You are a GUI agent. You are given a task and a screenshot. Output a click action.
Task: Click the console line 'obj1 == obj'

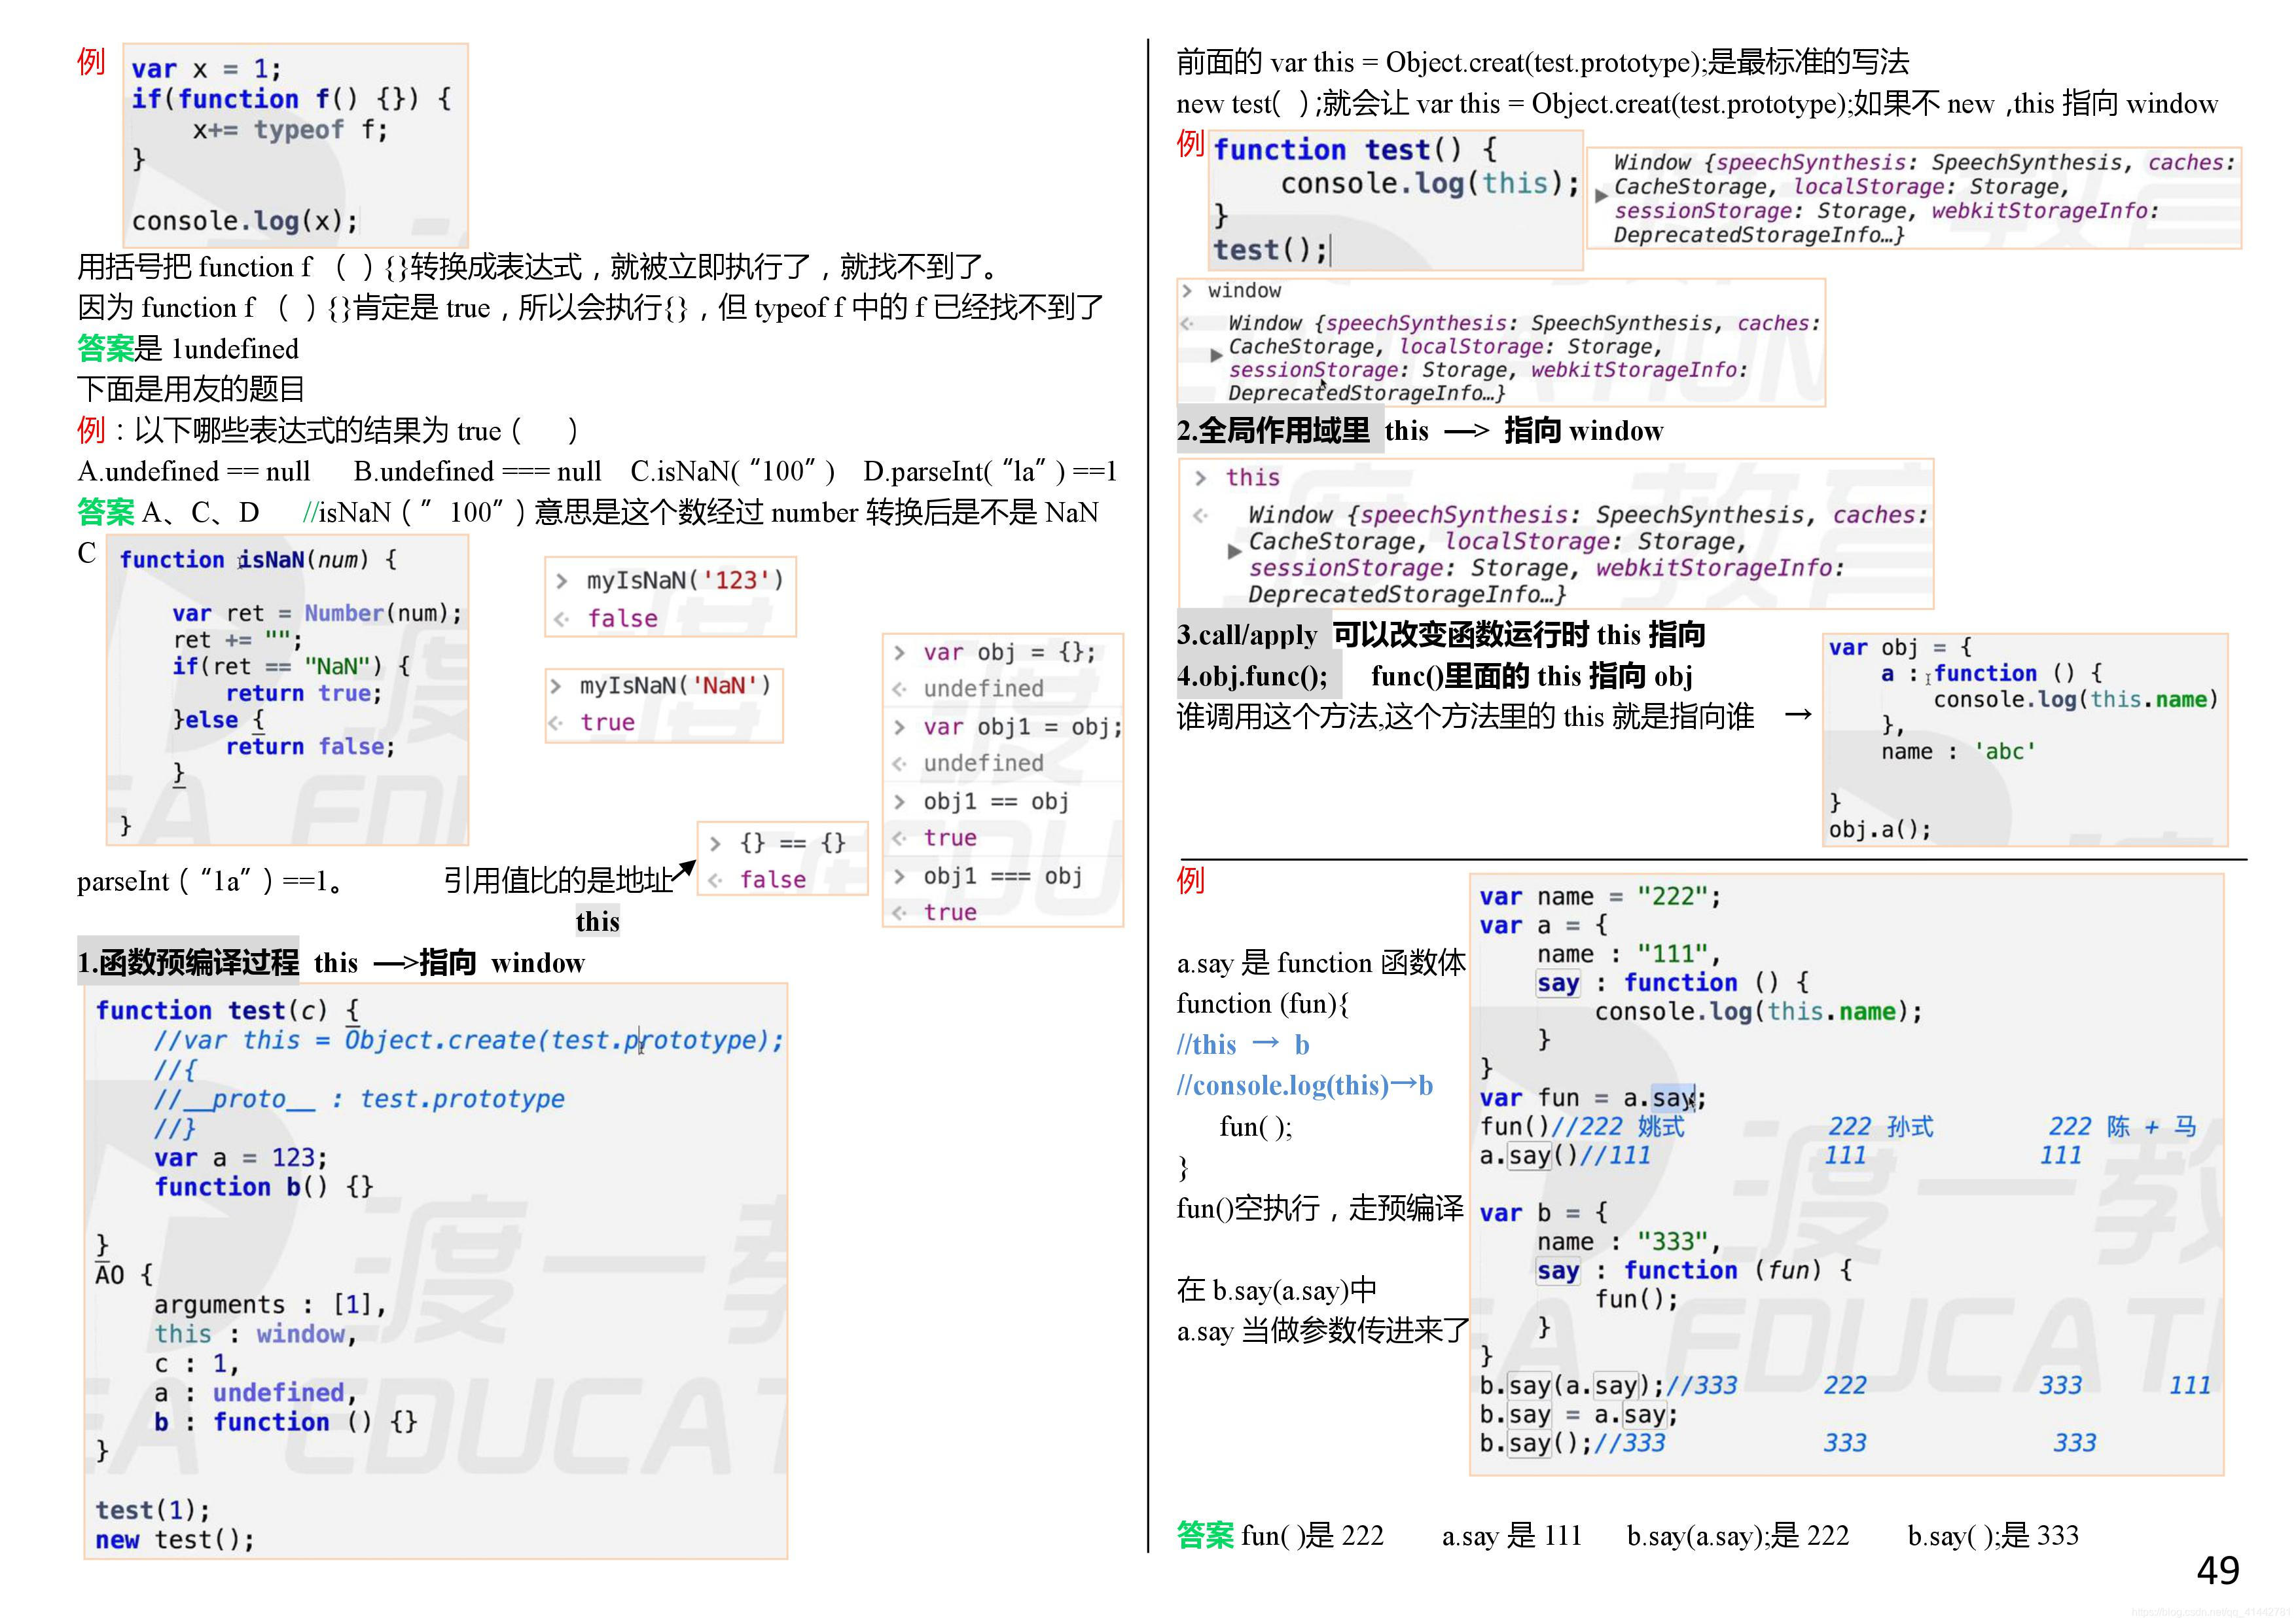pyautogui.click(x=996, y=802)
